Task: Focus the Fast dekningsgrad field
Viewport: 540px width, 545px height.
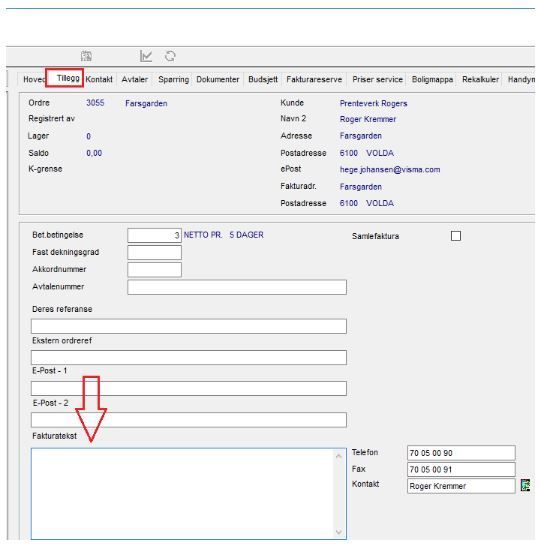Action: click(154, 252)
